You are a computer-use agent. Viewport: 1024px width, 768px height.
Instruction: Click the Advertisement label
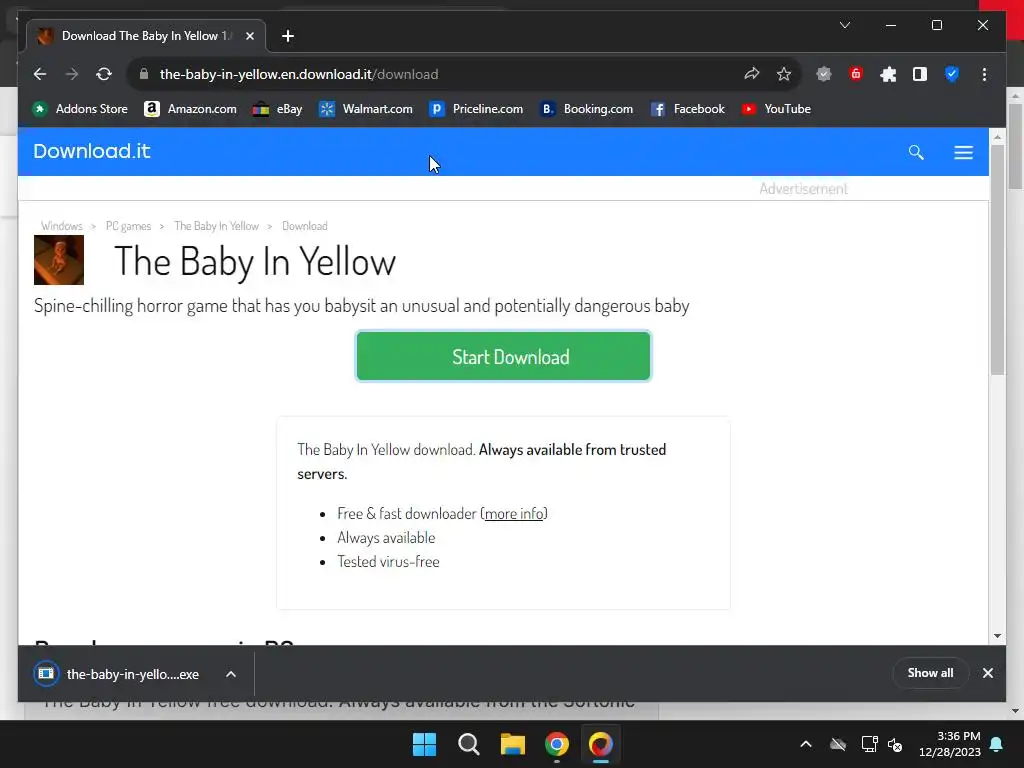coord(803,189)
